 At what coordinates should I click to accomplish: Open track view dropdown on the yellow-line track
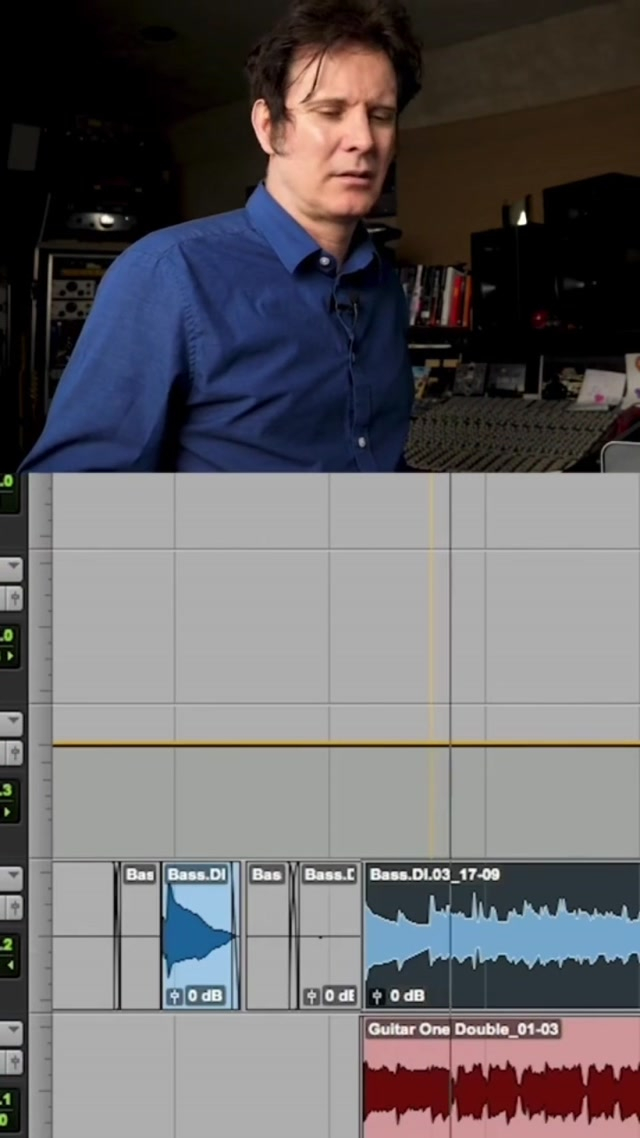(11, 722)
